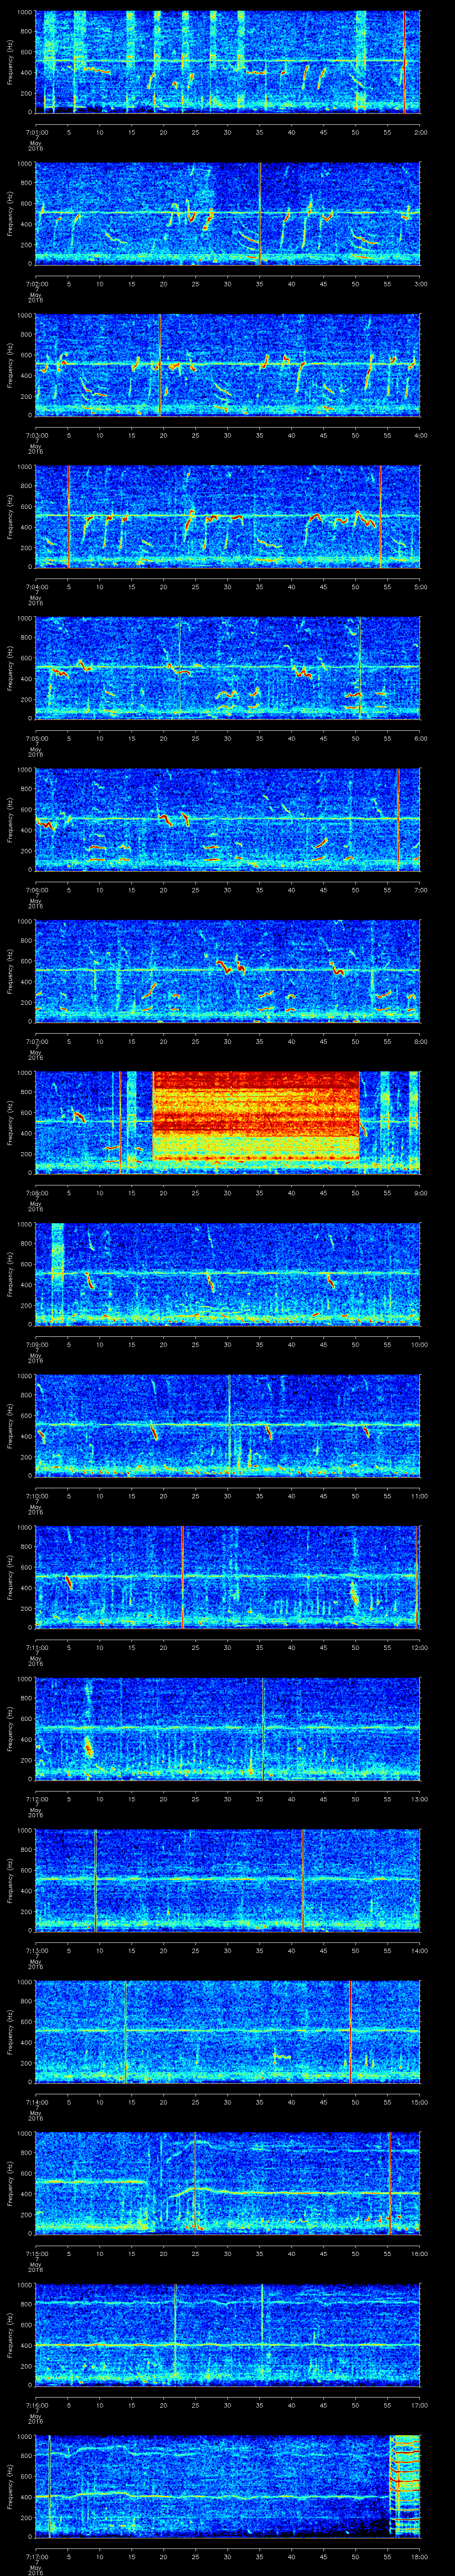Open the 7:09:00 spectrogram panel
This screenshot has width=455, height=2576.
click(227, 1273)
